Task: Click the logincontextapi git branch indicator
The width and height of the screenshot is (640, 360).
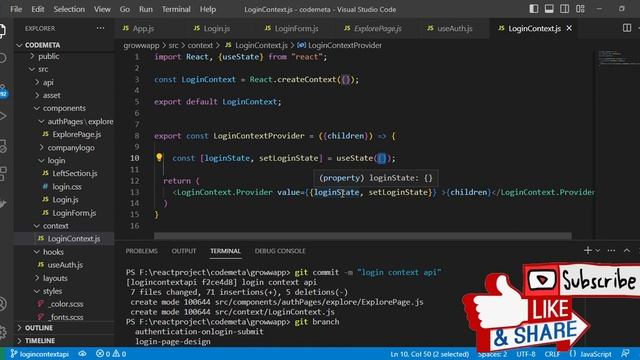Action: [40, 354]
